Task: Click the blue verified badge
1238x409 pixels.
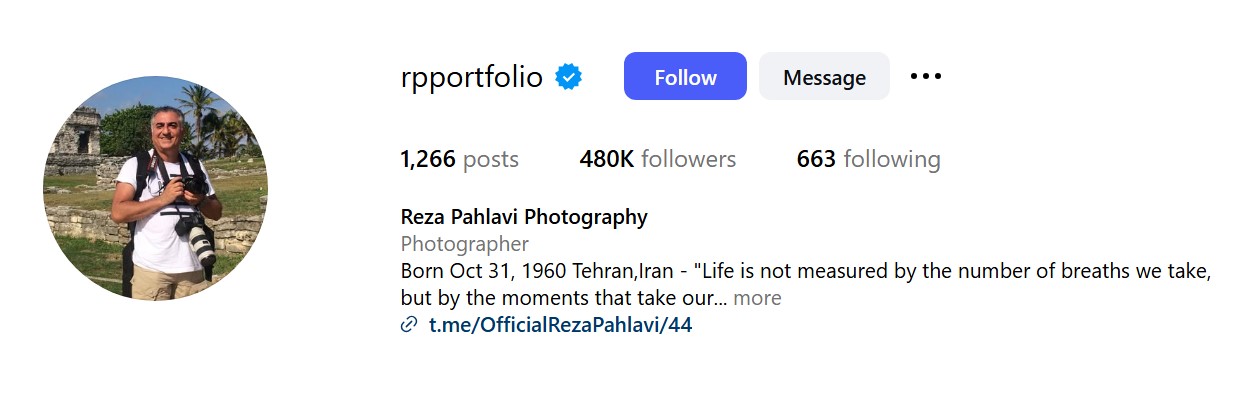Action: 569,77
